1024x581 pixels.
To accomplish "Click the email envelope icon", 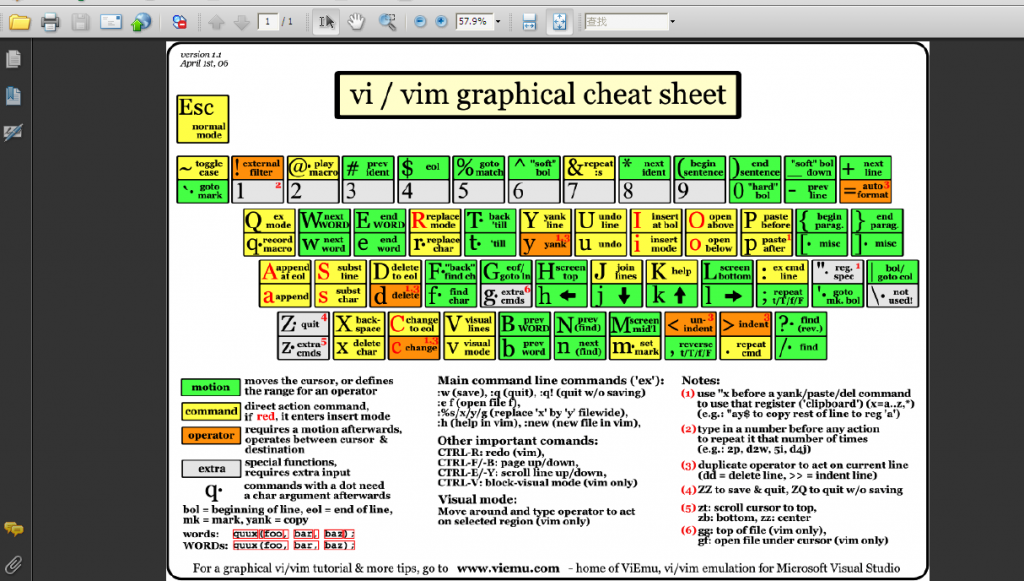I will [x=110, y=22].
